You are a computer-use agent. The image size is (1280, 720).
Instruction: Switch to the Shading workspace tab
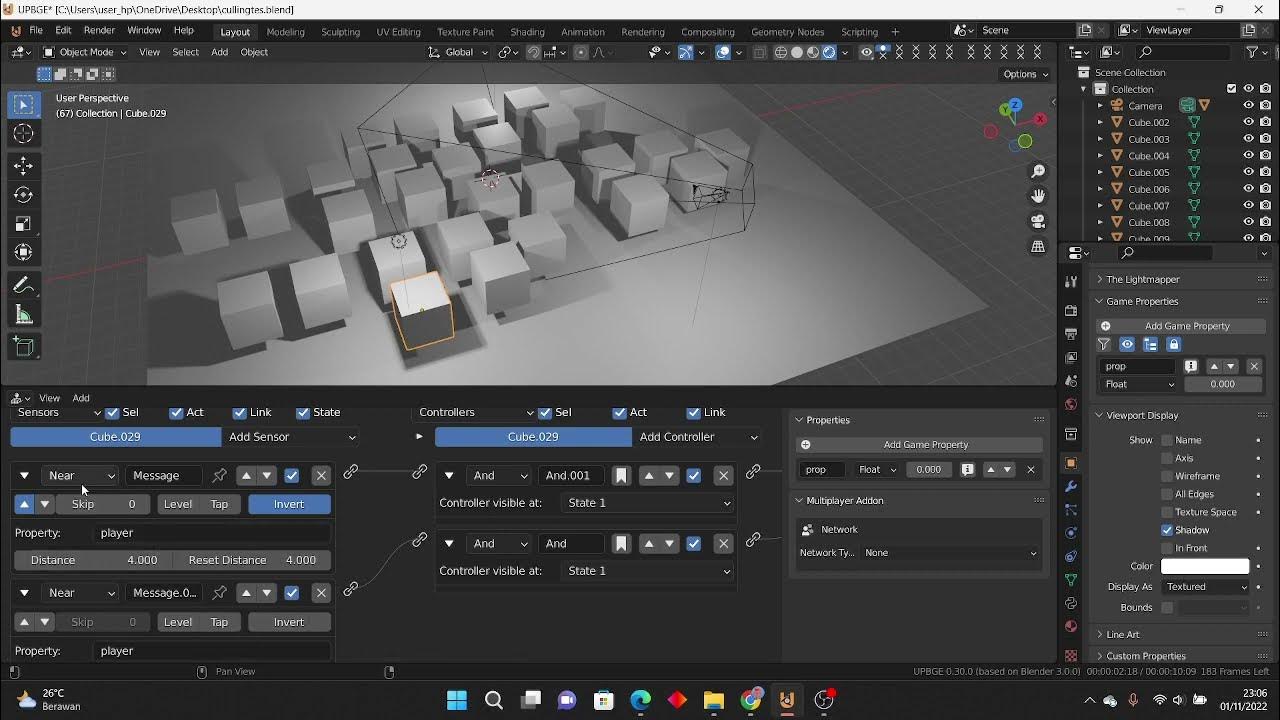click(x=527, y=32)
